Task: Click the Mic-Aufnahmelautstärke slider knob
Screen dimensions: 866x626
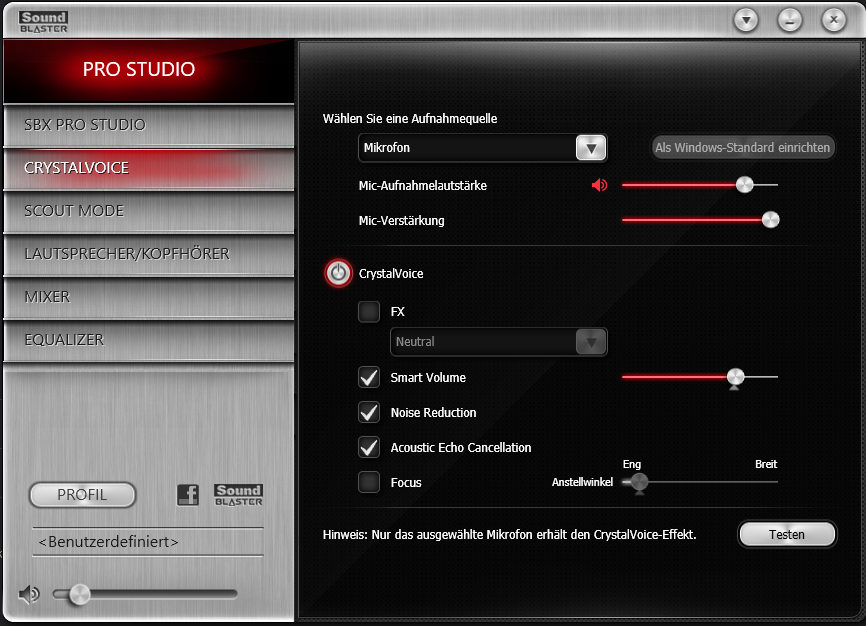Action: (x=744, y=185)
